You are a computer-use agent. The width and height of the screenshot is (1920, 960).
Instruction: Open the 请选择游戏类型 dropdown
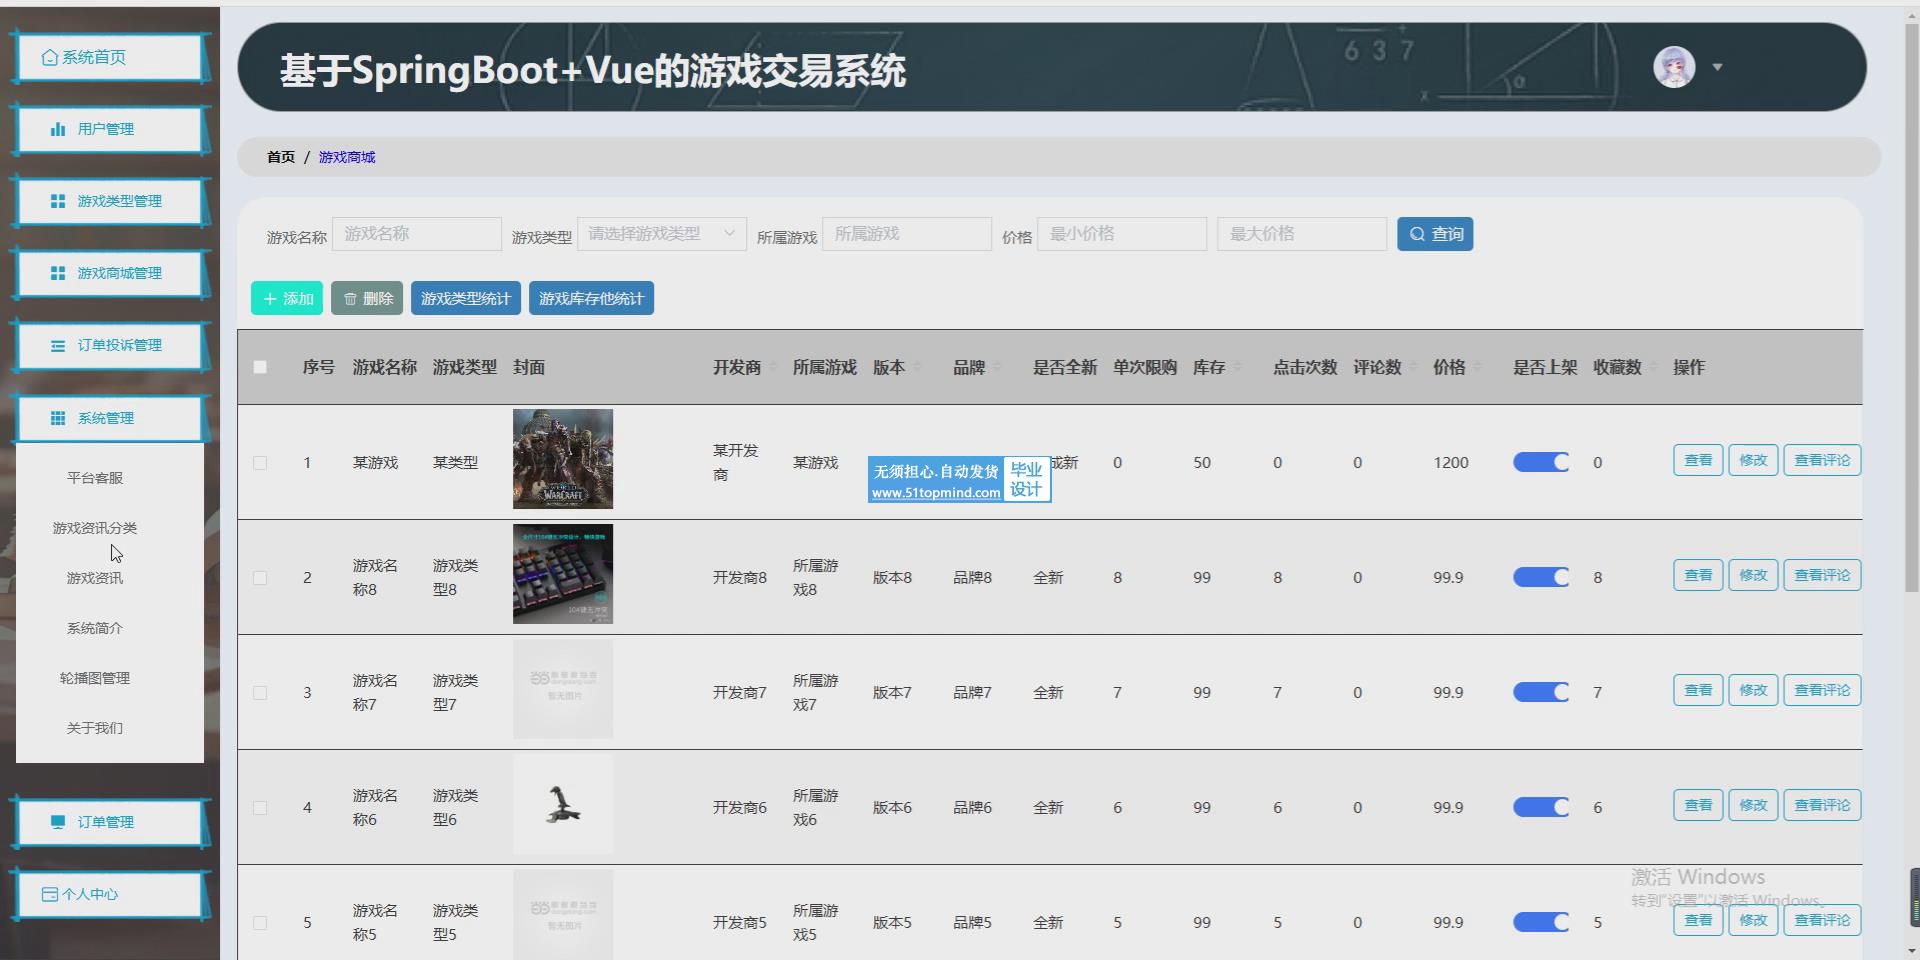pyautogui.click(x=661, y=234)
